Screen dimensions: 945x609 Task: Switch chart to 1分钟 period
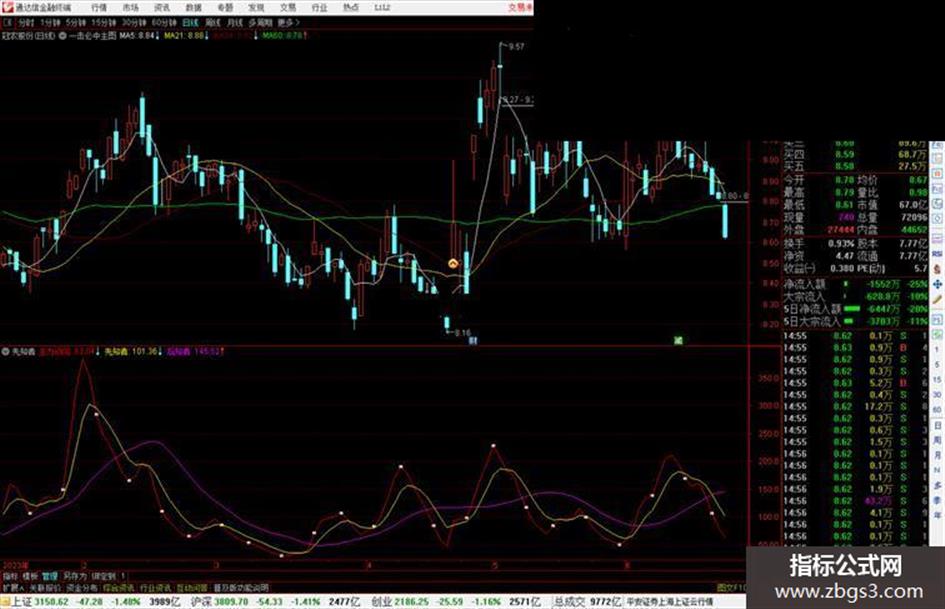point(50,23)
